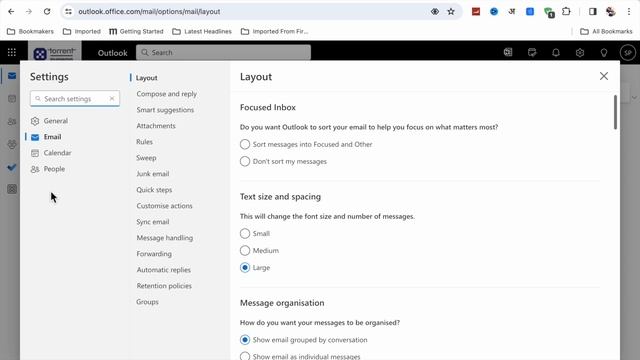Image resolution: width=640 pixels, height=360 pixels.
Task: Click the site info icon in address bar
Action: click(68, 11)
